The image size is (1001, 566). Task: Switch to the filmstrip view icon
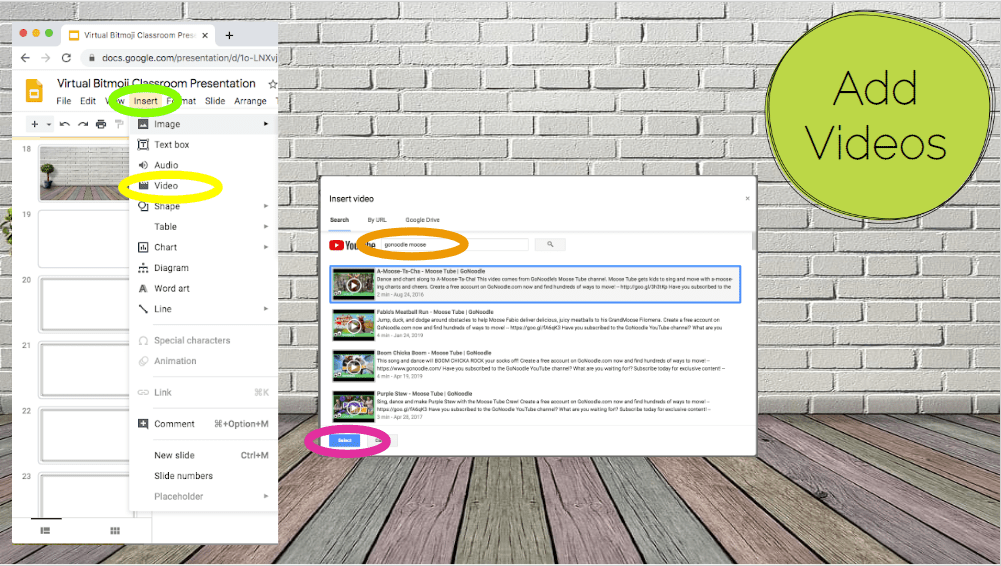[45, 531]
